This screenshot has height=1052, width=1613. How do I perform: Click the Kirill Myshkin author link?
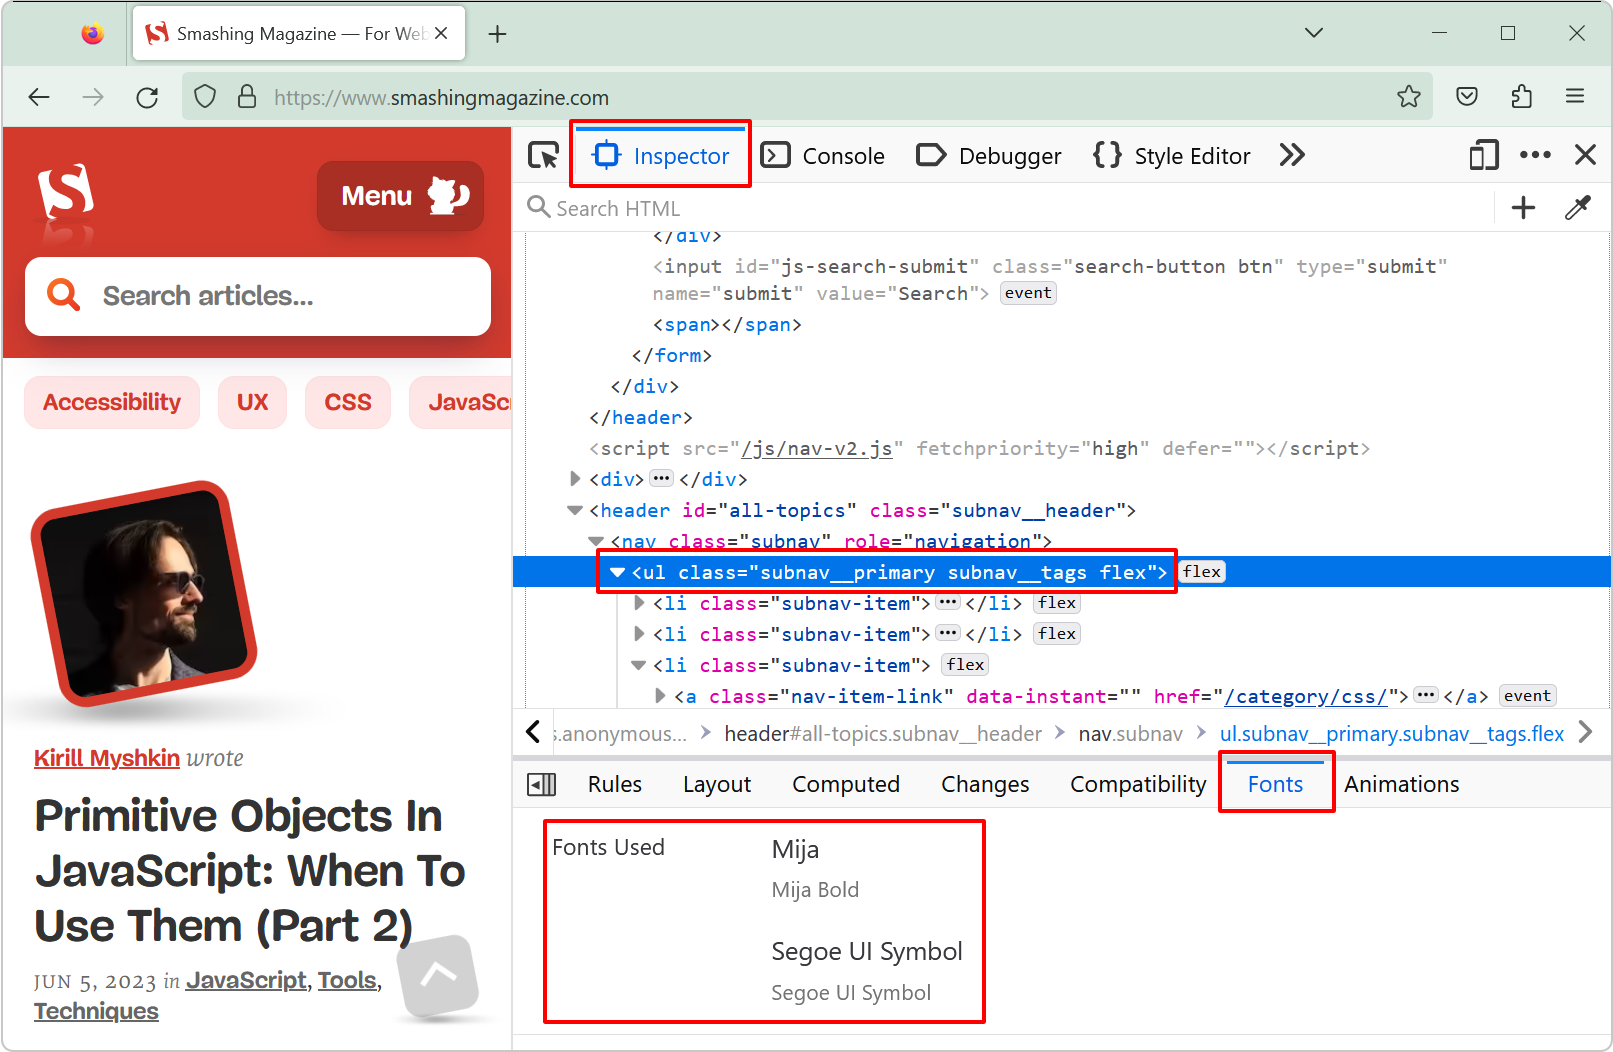pyautogui.click(x=106, y=758)
